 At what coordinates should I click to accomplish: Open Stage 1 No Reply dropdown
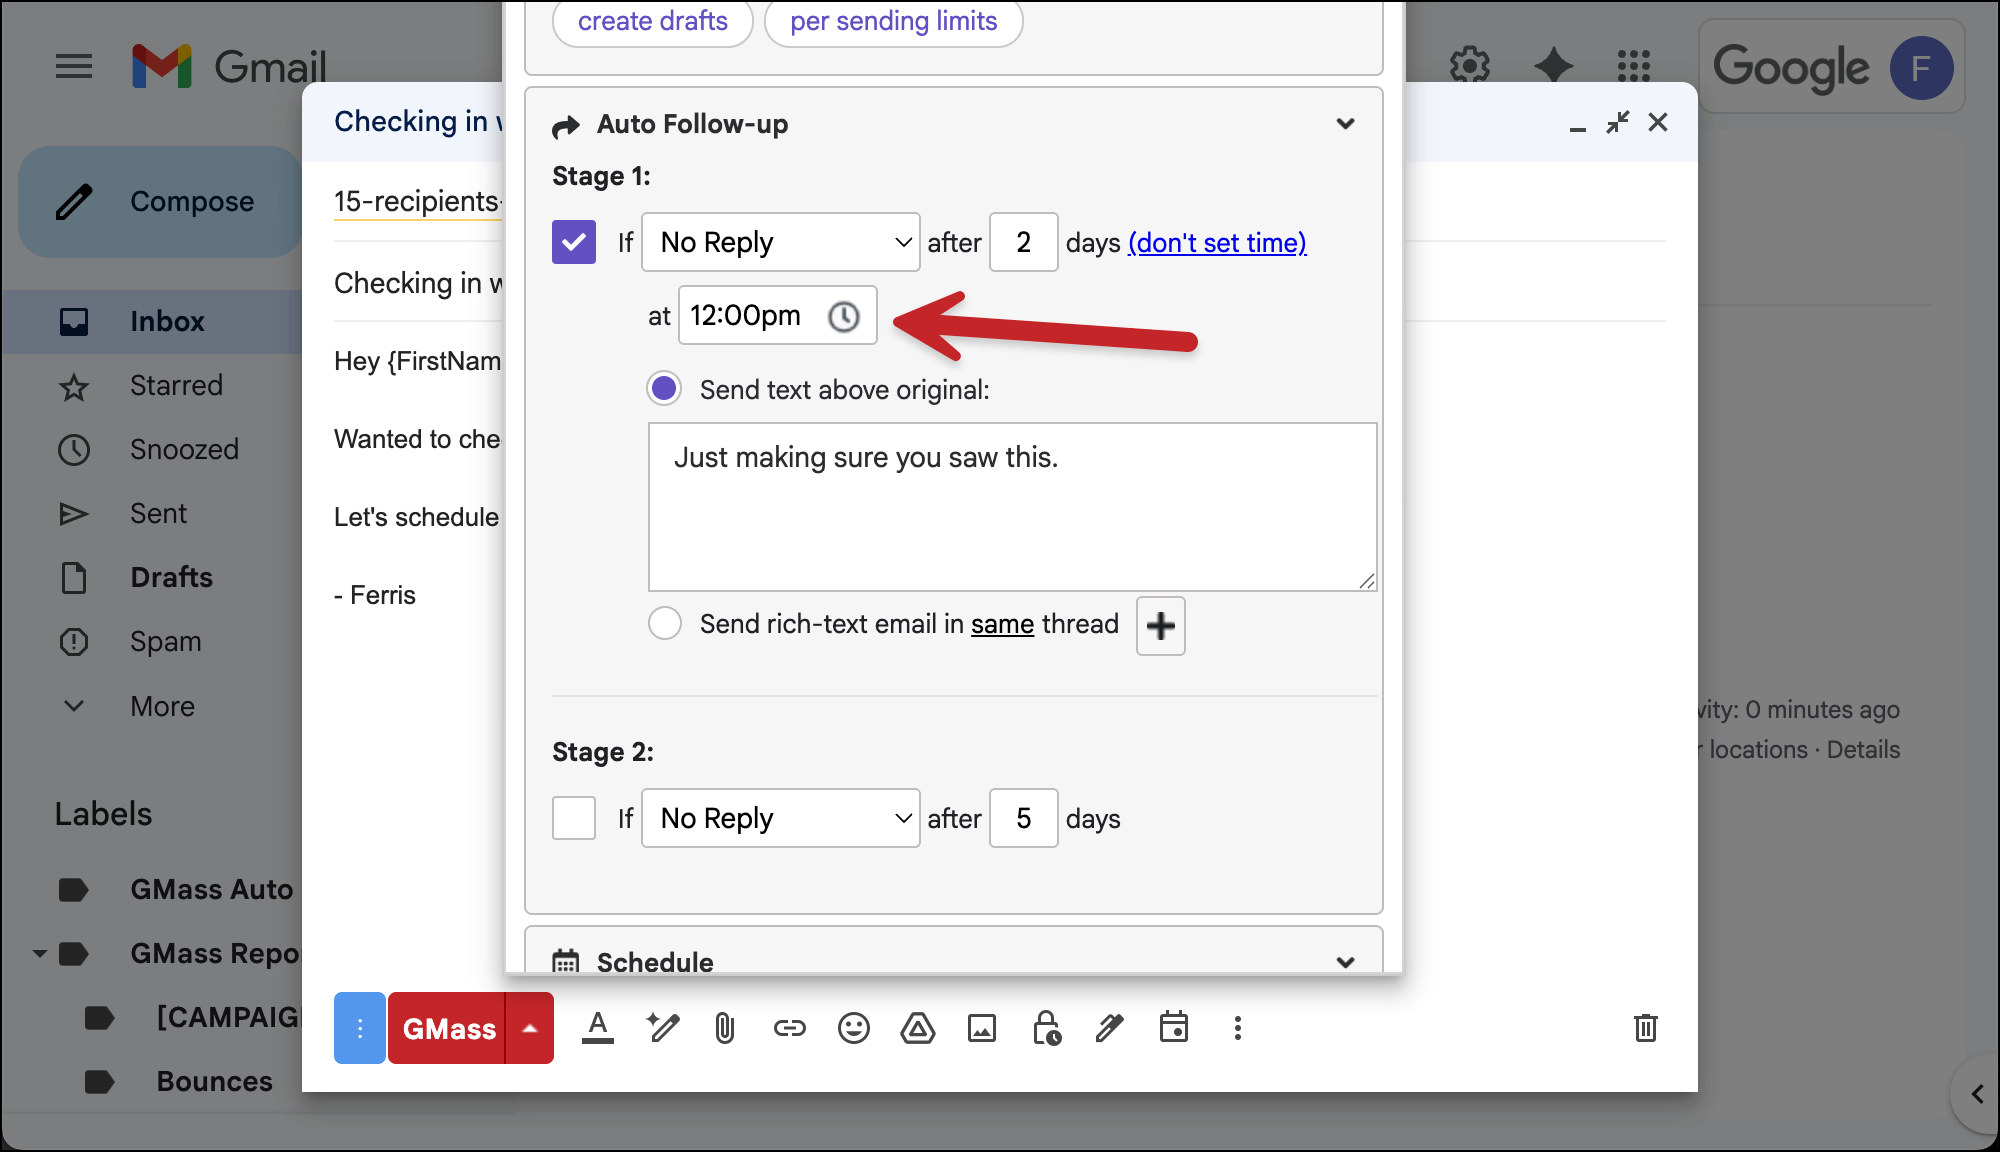(x=780, y=242)
